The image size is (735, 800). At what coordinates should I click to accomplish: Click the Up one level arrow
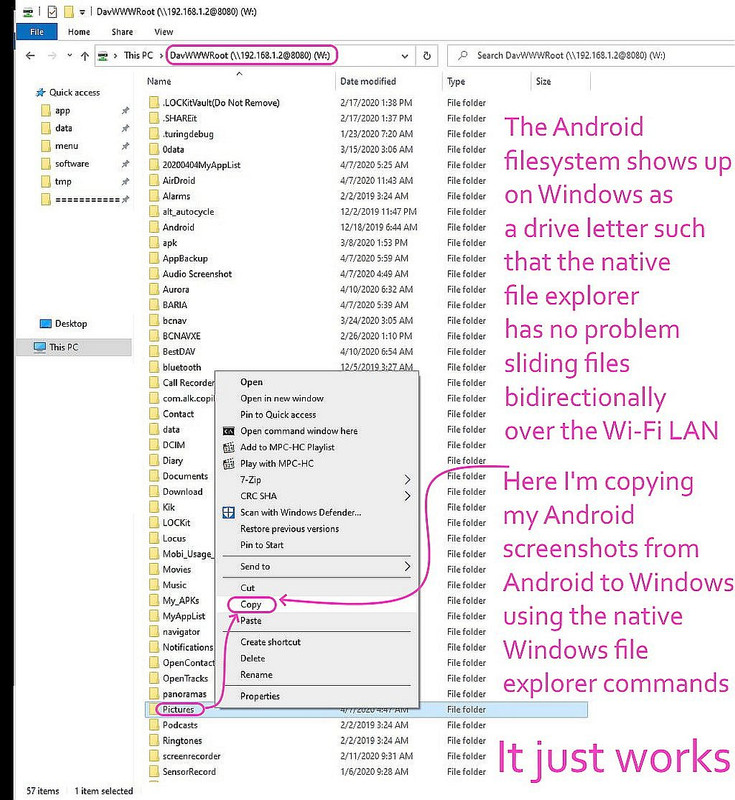(85, 56)
